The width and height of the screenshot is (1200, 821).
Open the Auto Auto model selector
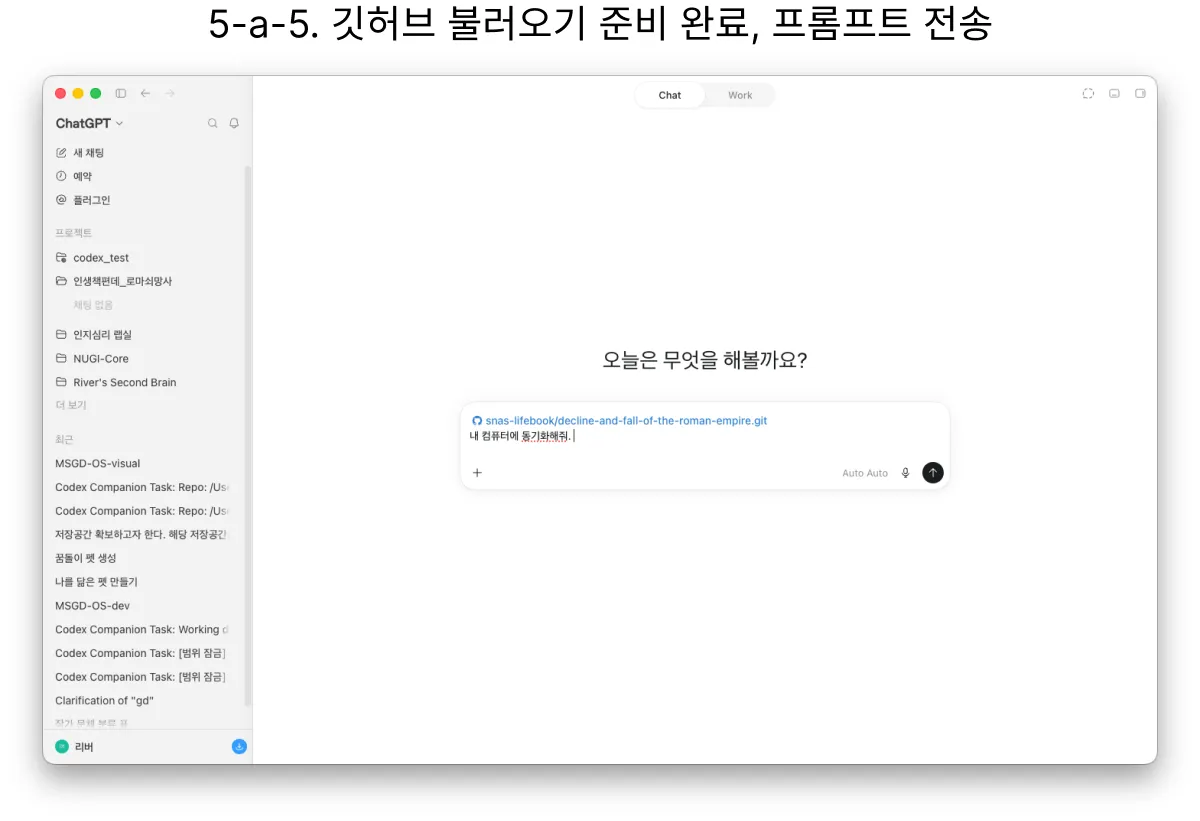[865, 473]
